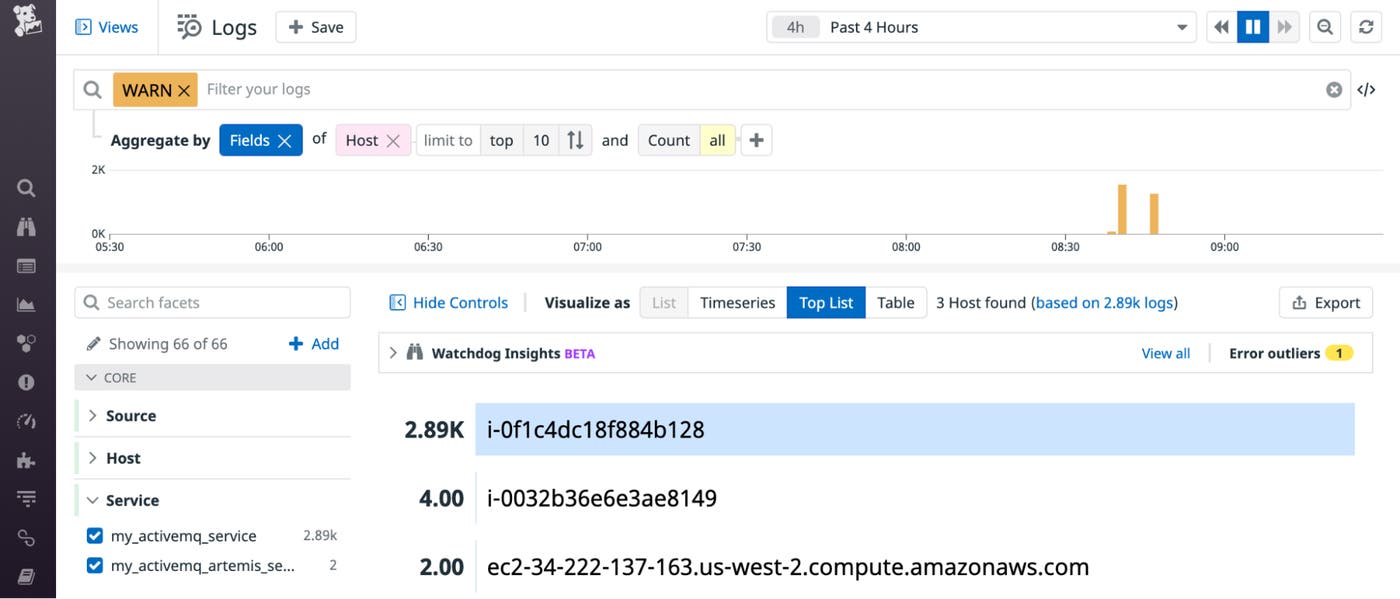Open the Dashboards chart icon in sidebar

25,303
